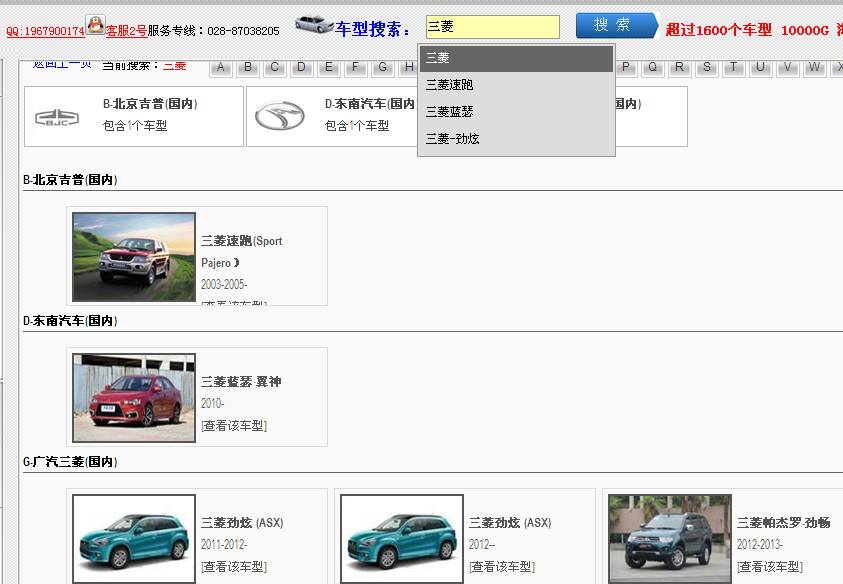The height and width of the screenshot is (584, 843).
Task: Click the D-东南汽车(国内) section heading
Action: [70, 321]
